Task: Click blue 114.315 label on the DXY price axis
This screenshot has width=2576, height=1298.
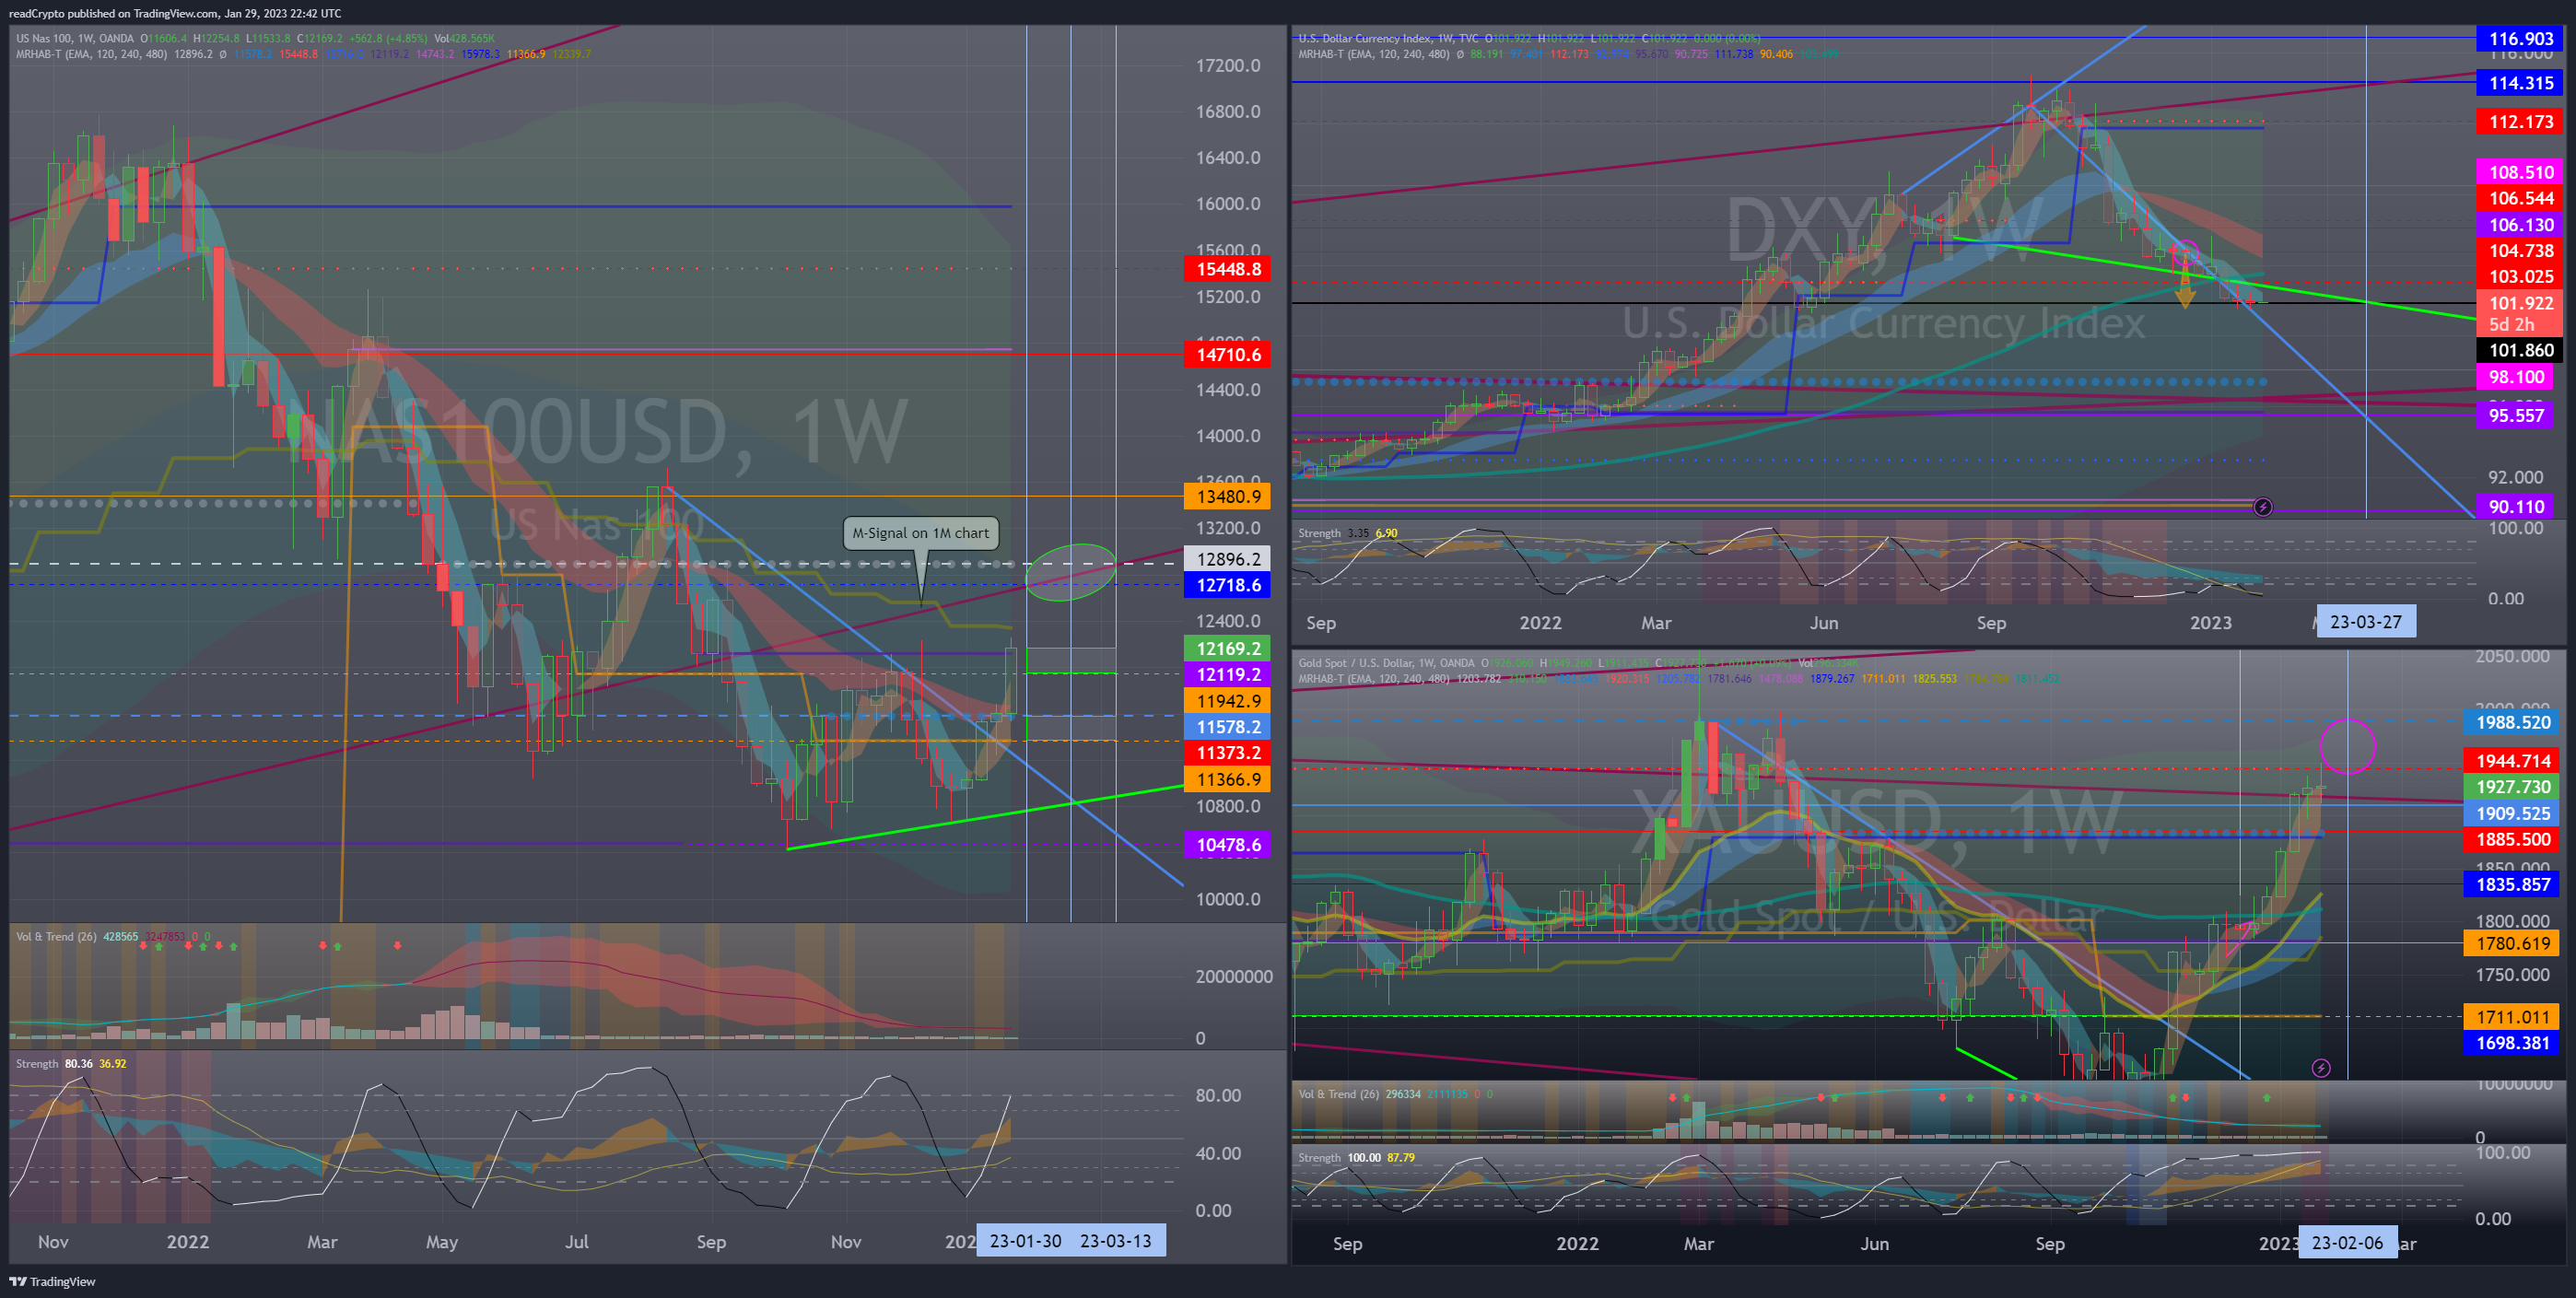Action: click(2519, 83)
